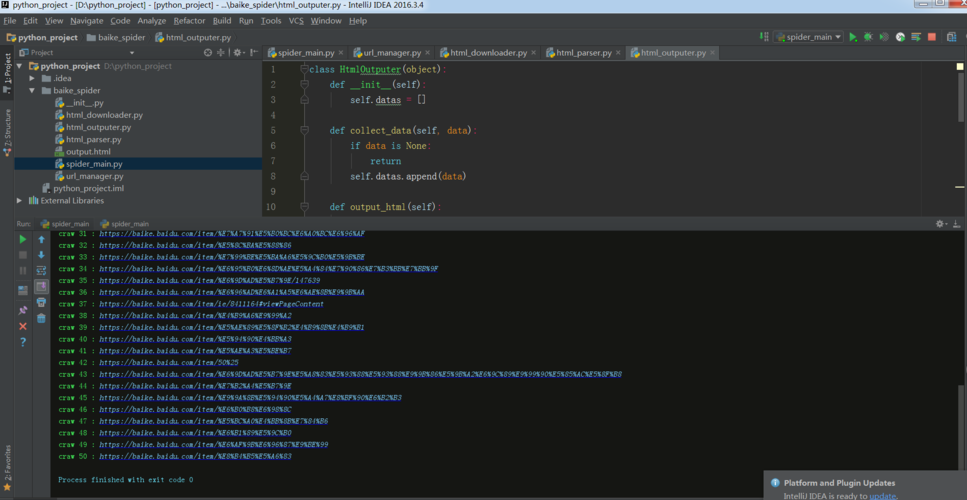Open the Run panel gear settings
The width and height of the screenshot is (967, 500).
point(940,223)
